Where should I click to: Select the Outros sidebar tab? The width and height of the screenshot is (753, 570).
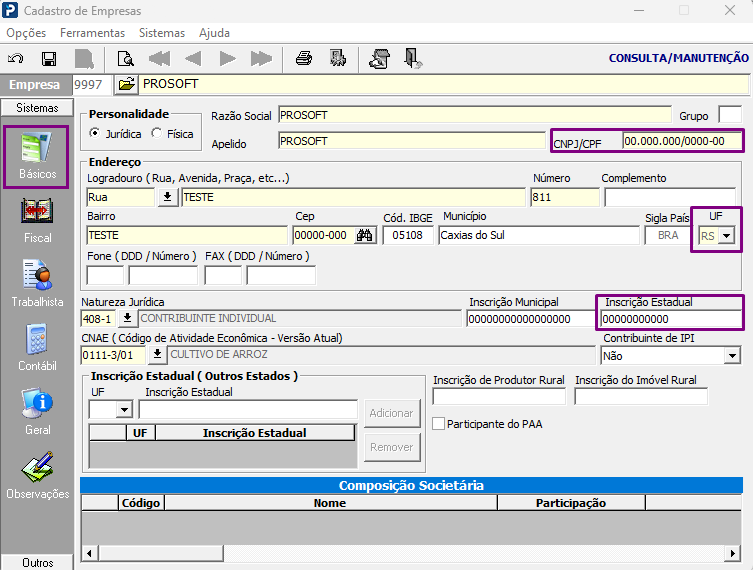37,562
